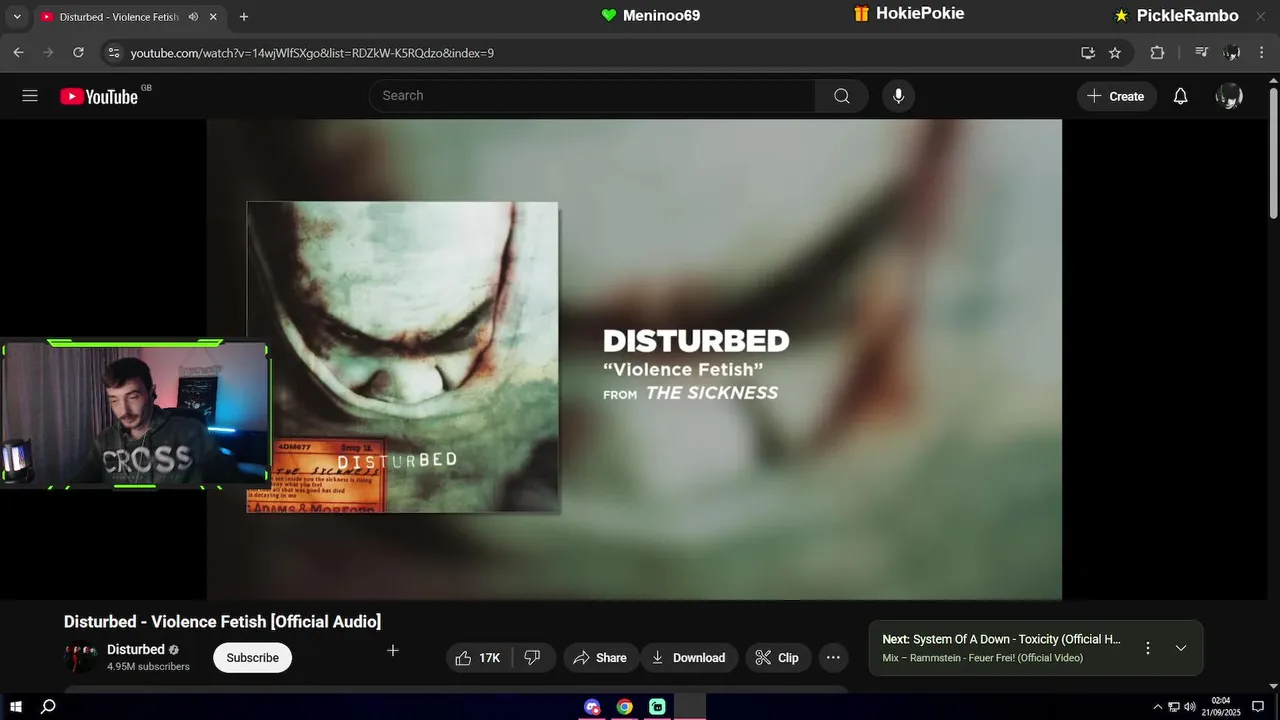The width and height of the screenshot is (1280, 720).
Task: Like the video with thumbs up
Action: pyautogui.click(x=478, y=657)
